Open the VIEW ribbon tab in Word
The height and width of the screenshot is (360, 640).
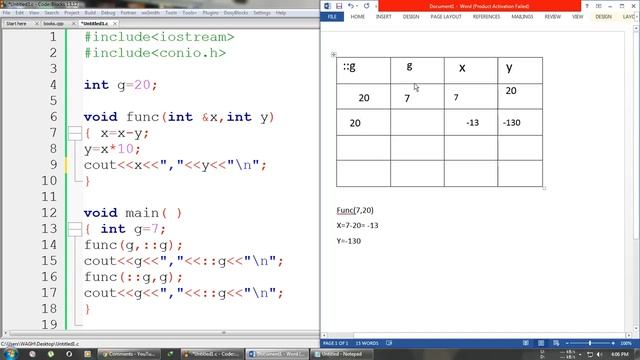(x=577, y=17)
